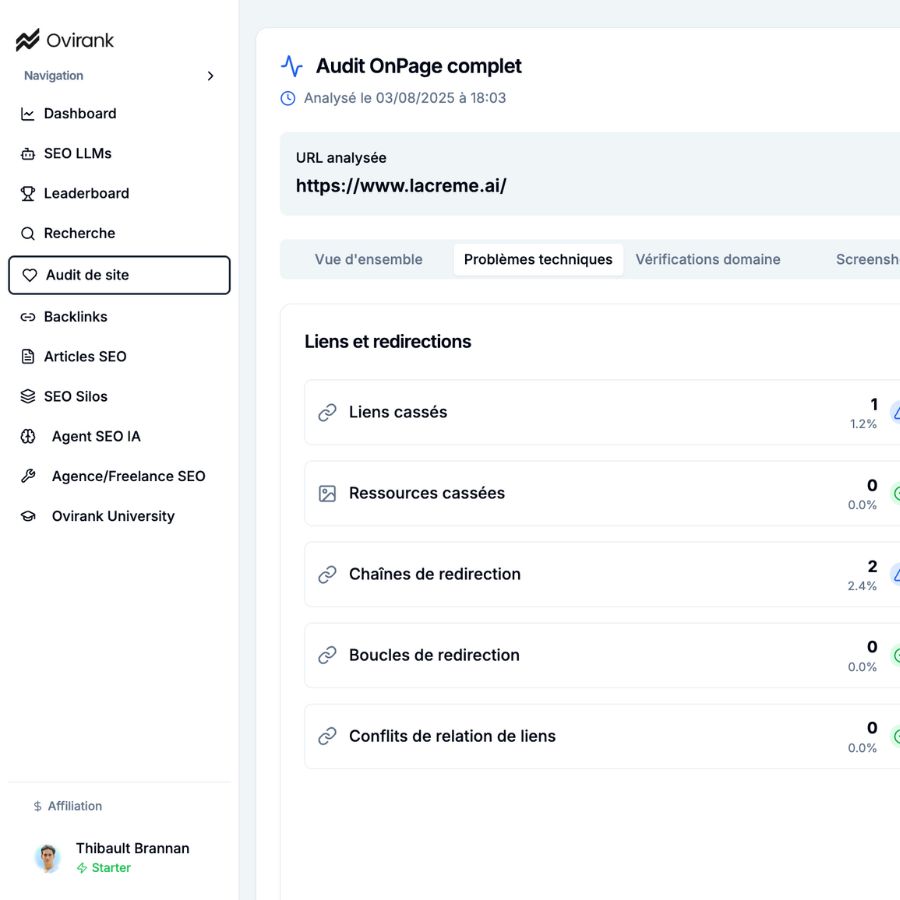The image size is (900, 900).
Task: Click the SEO Silos layers icon
Action: (x=28, y=397)
